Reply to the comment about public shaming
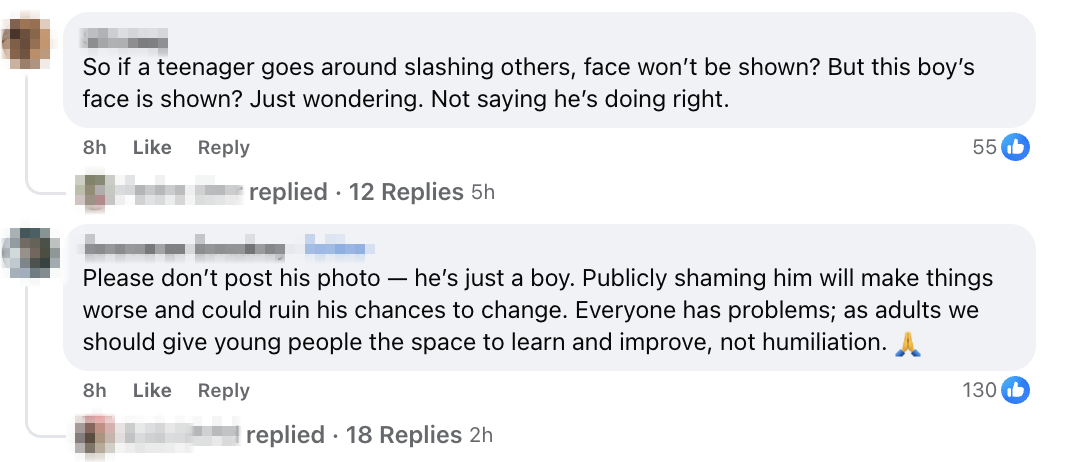Viewport: 1080px width, 462px height. point(223,390)
